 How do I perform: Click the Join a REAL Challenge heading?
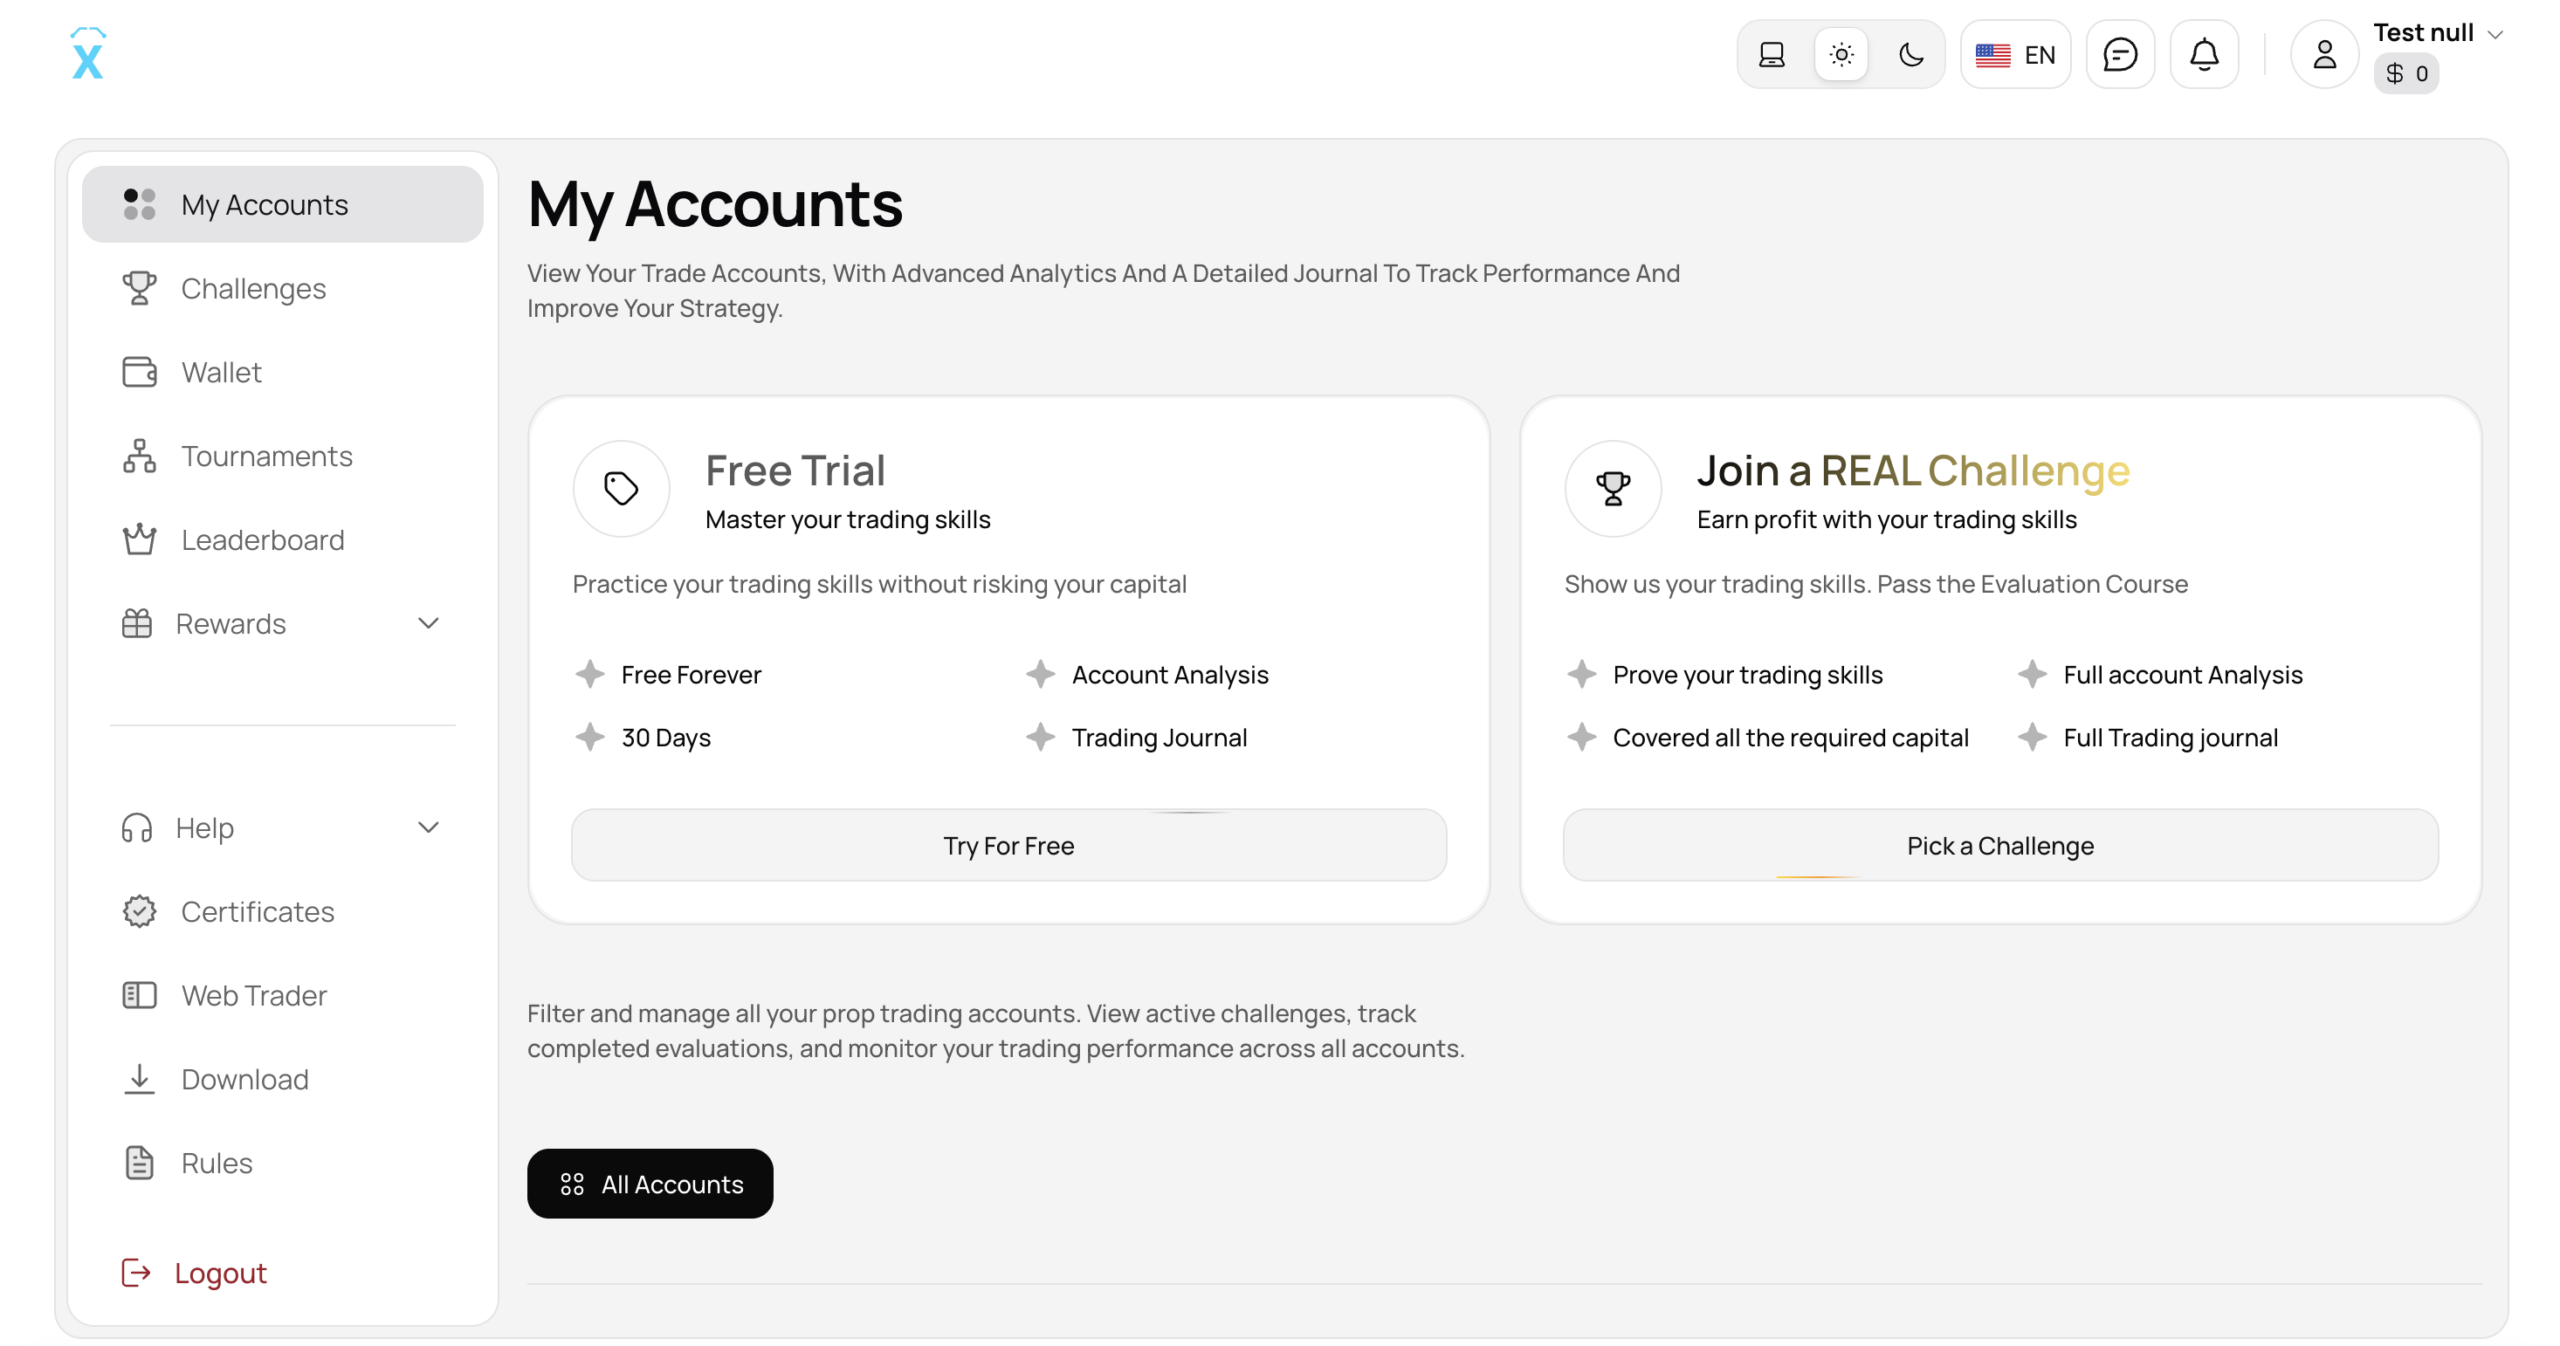click(1913, 470)
